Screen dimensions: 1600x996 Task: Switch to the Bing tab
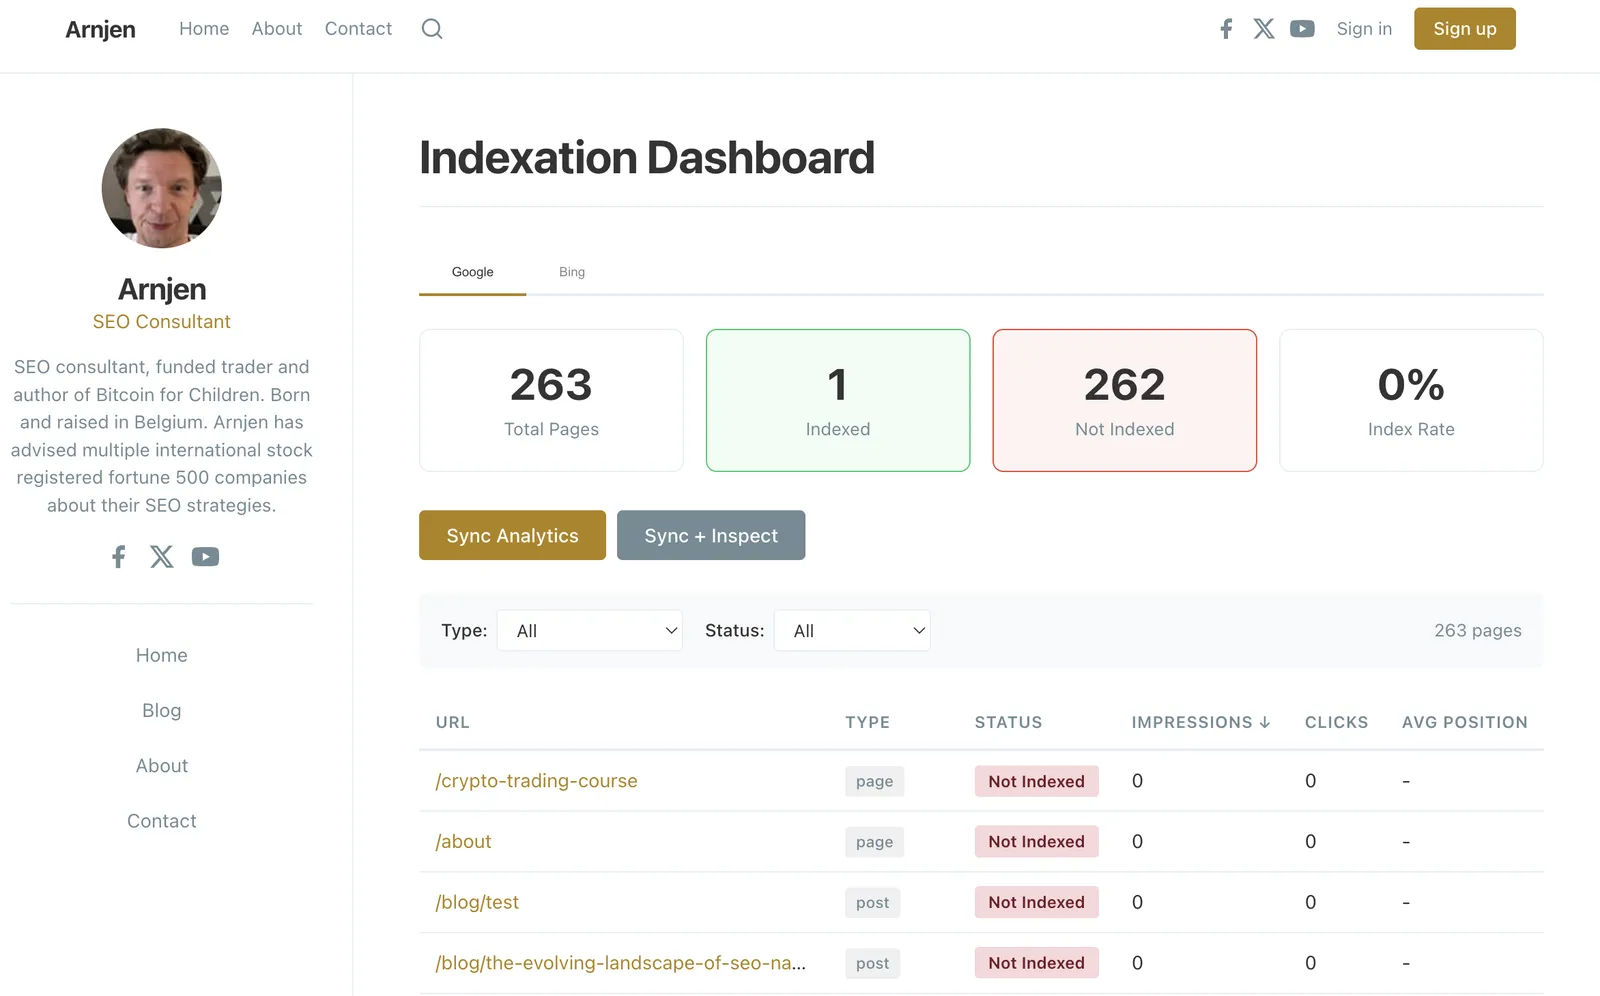571,271
